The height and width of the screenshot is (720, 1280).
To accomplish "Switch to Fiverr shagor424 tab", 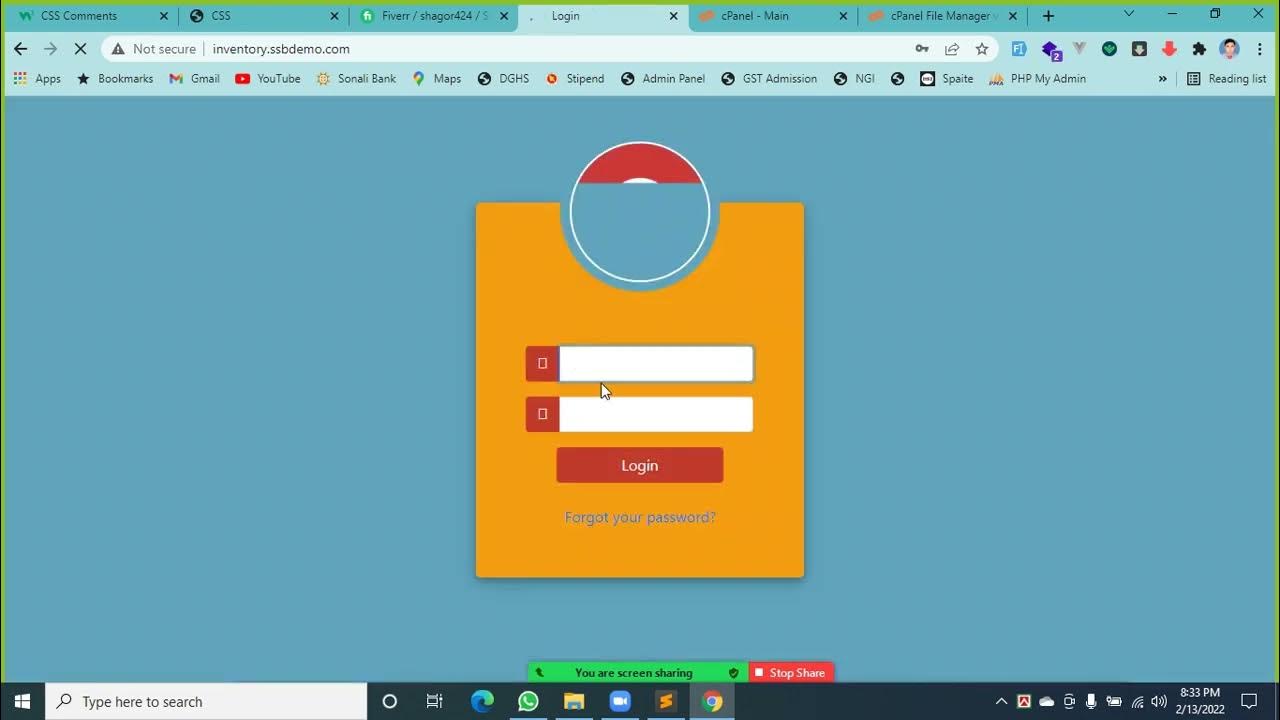I will (433, 16).
